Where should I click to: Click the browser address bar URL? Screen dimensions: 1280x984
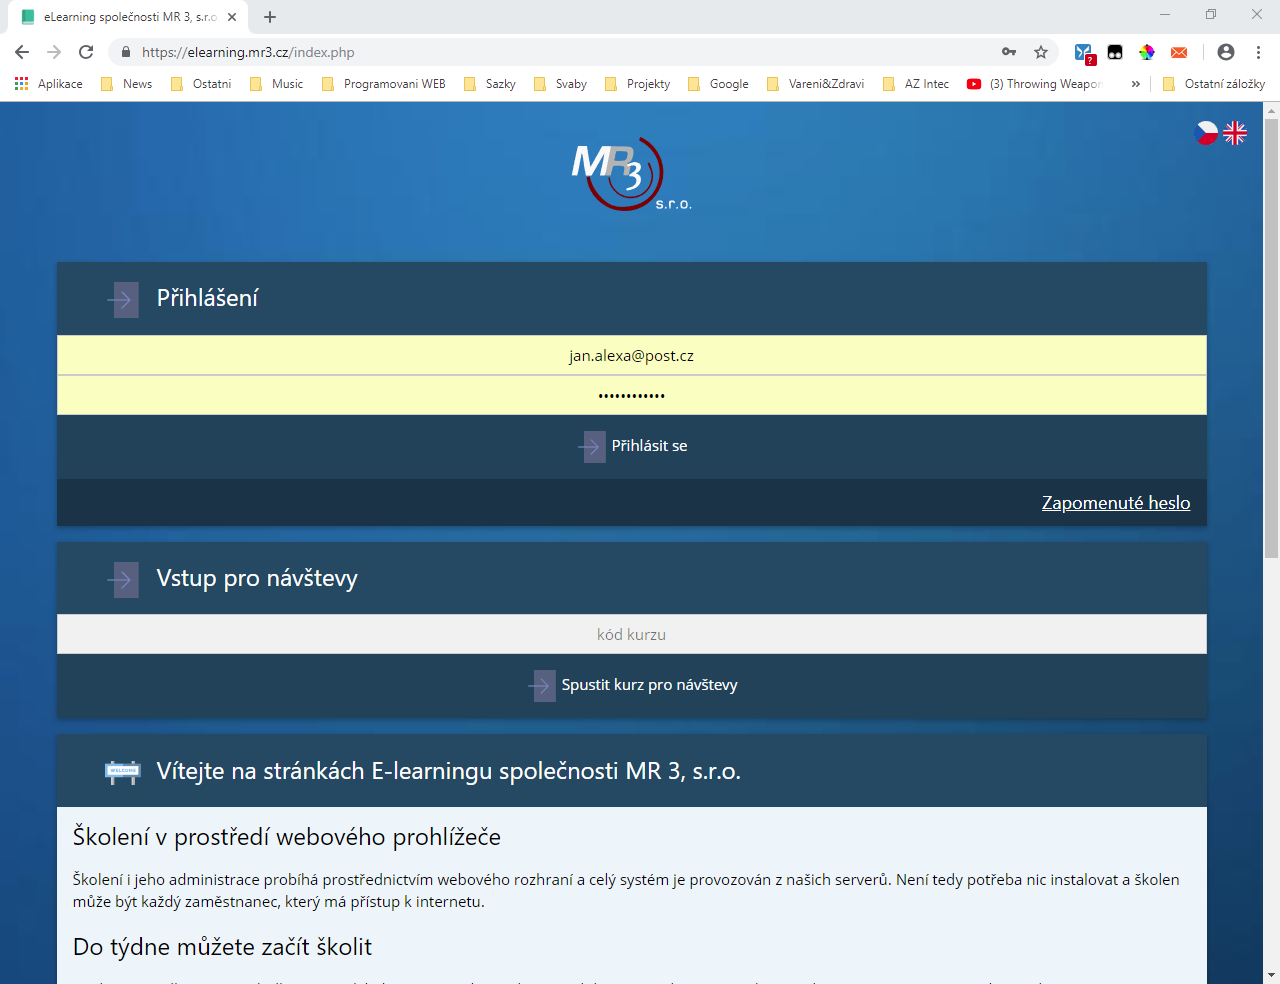248,52
